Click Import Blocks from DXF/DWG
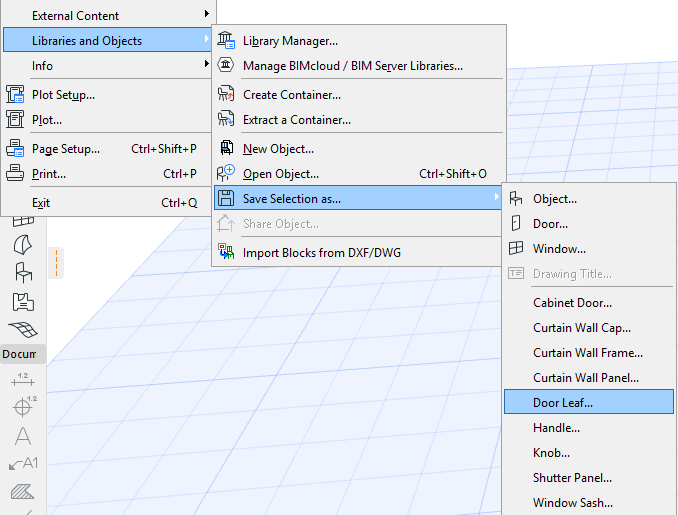Viewport: 678px width, 515px height. point(321,253)
